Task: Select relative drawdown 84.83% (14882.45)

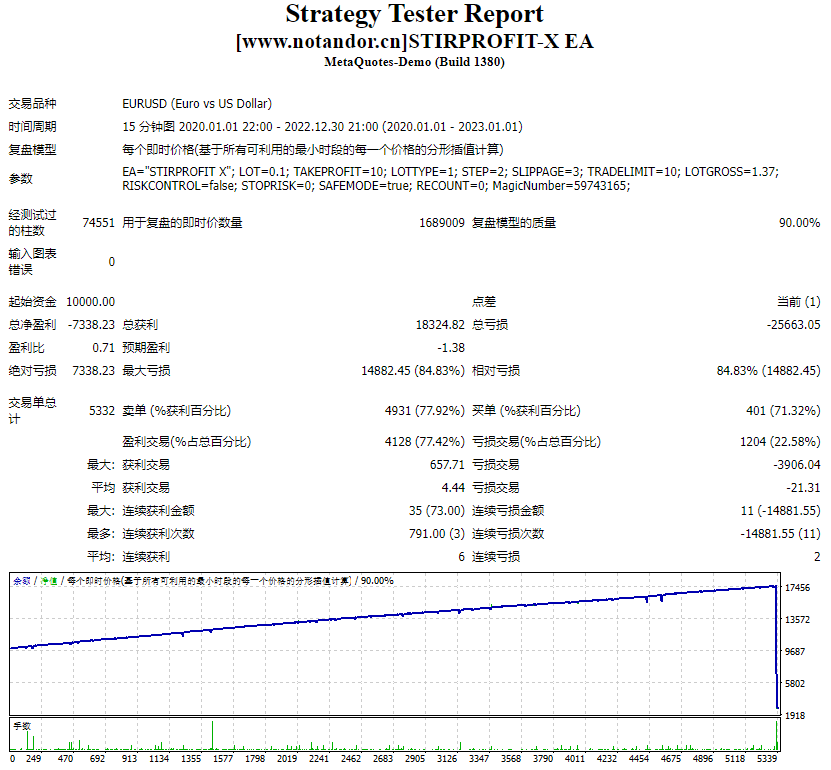Action: pyautogui.click(x=768, y=370)
